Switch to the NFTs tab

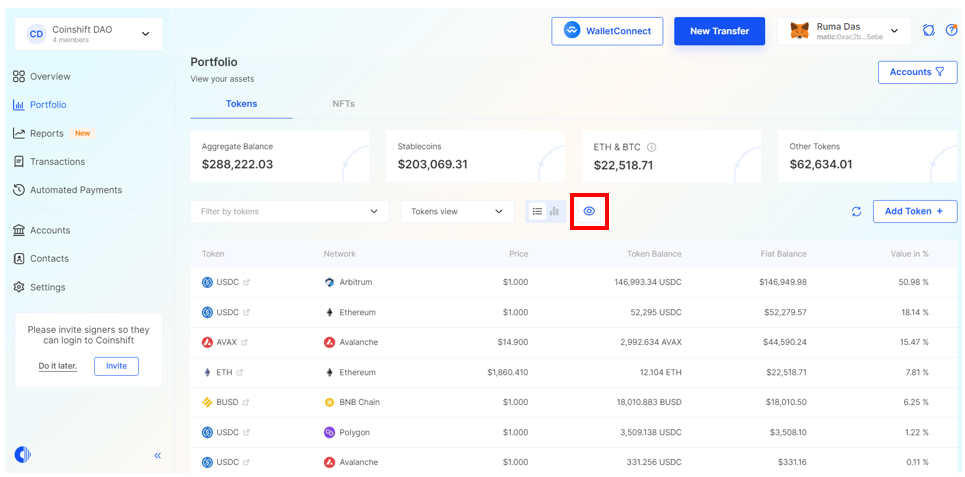coord(343,104)
